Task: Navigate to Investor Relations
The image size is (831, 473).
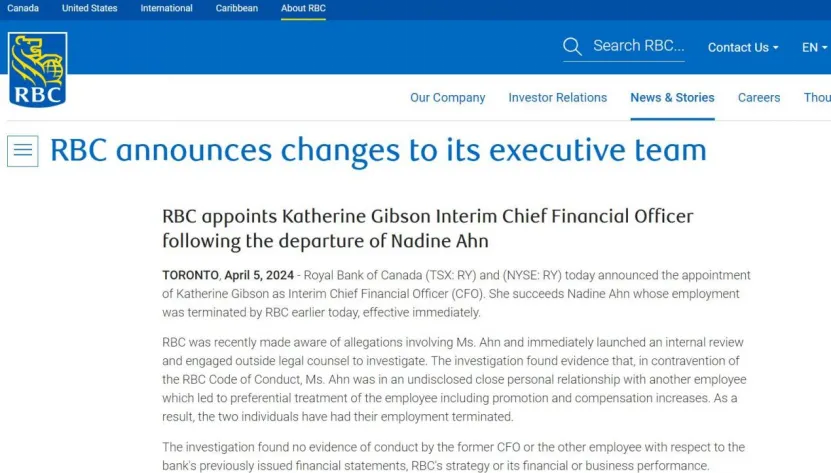Action: point(558,98)
